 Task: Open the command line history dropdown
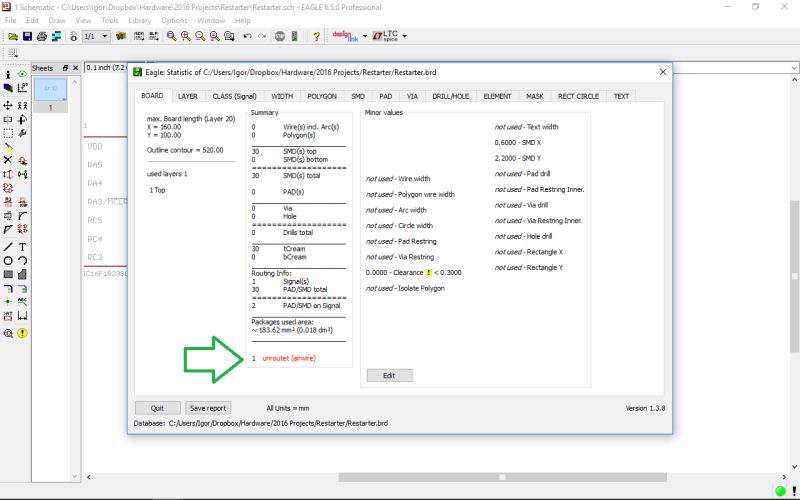pos(794,68)
